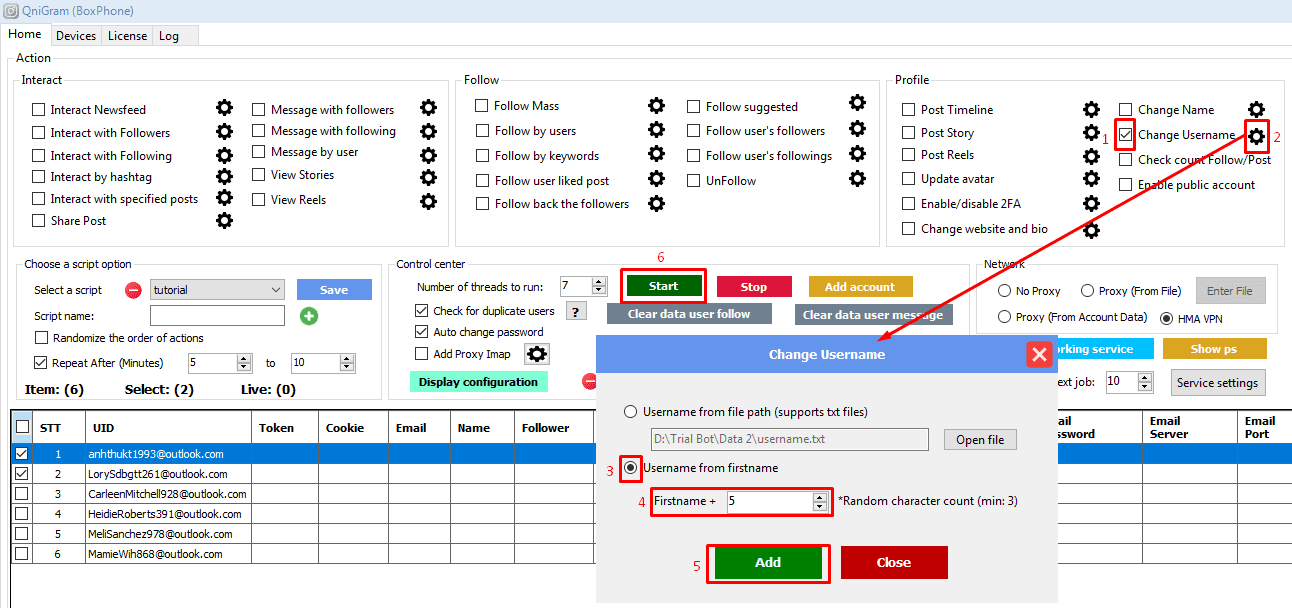The height and width of the screenshot is (608, 1292).
Task: Toggle Auto change password checkbox
Action: 421,332
